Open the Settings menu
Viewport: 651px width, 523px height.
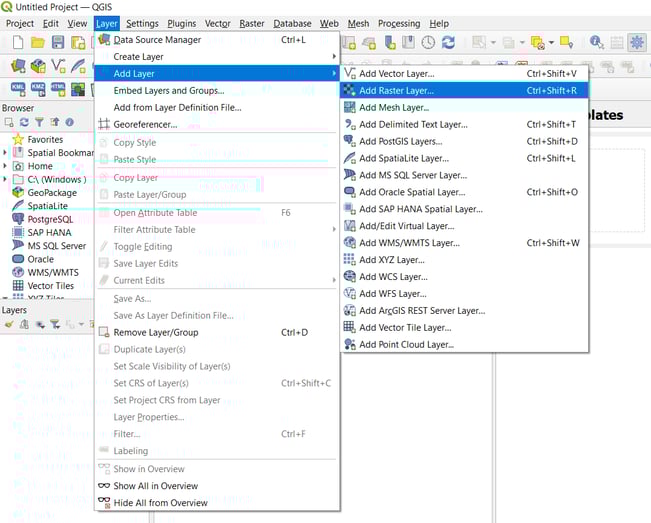pos(142,24)
